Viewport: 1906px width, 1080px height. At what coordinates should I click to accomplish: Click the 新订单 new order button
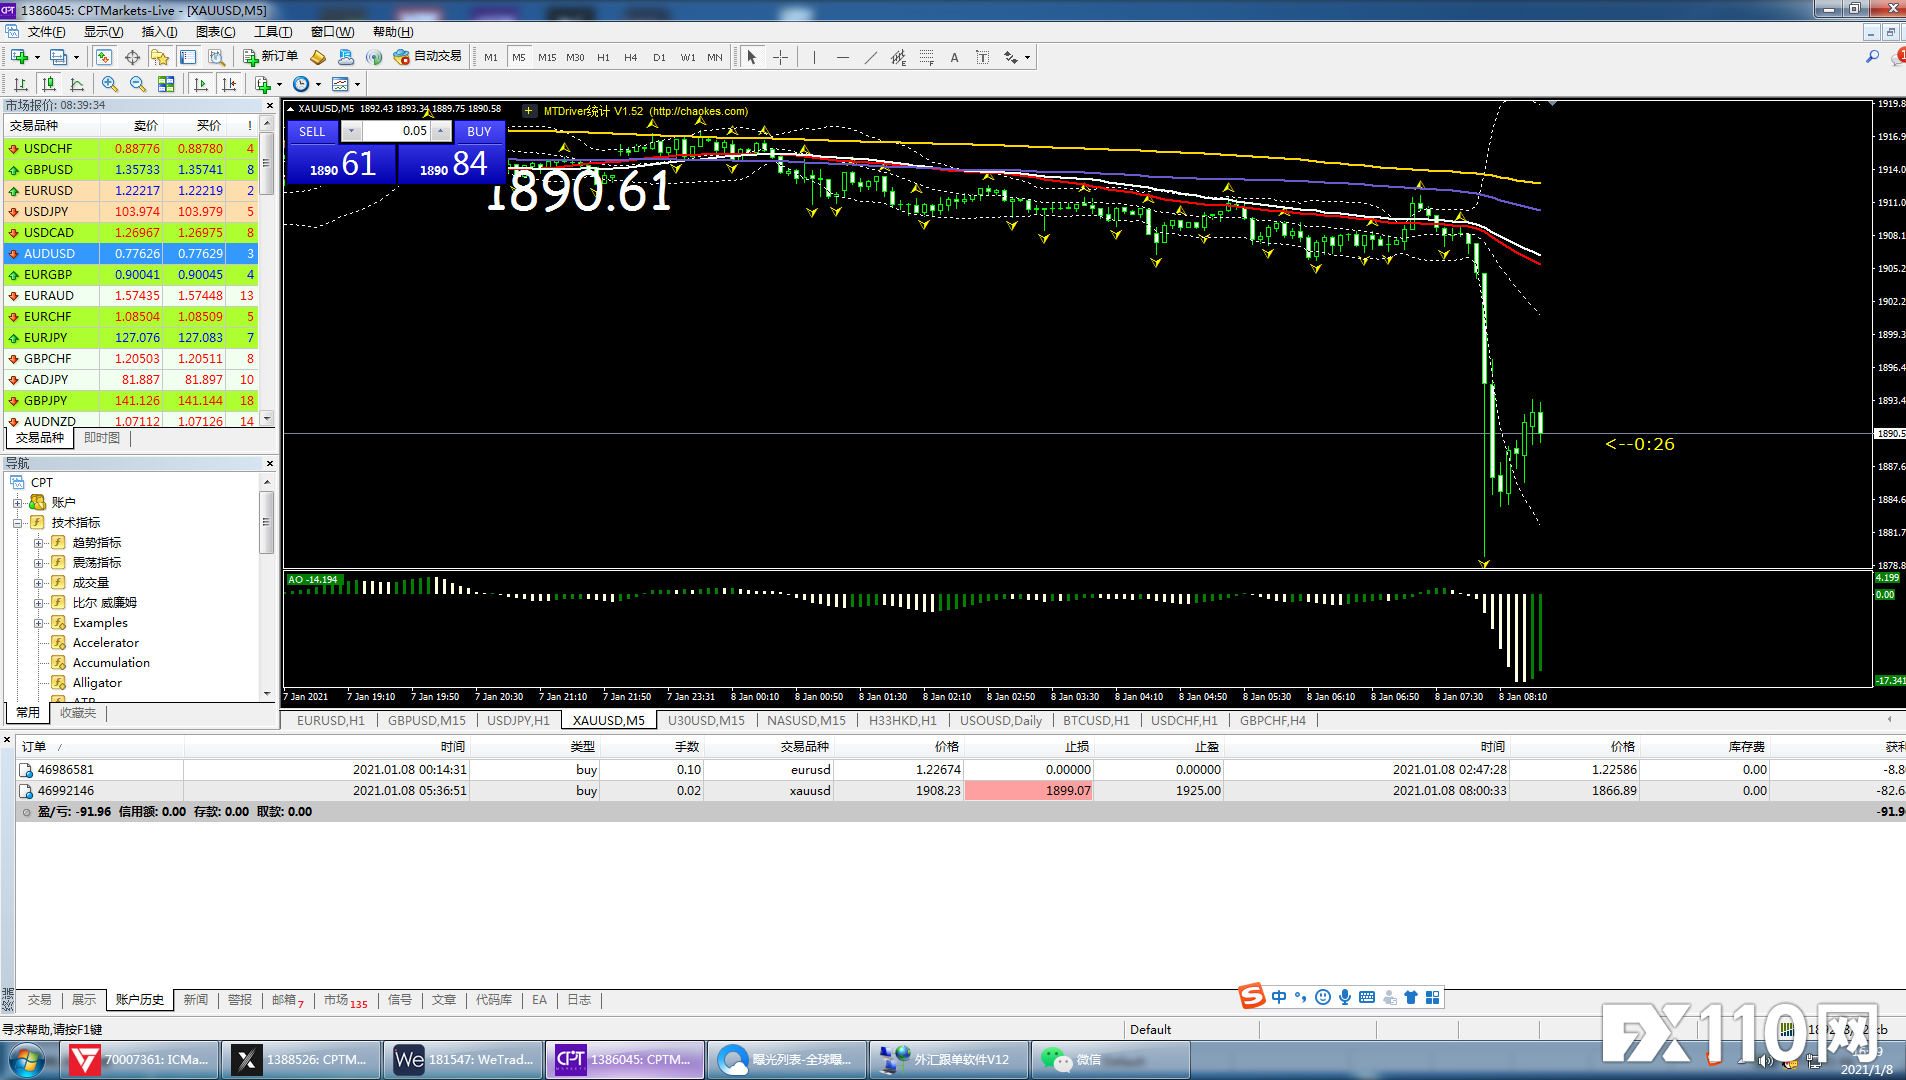pyautogui.click(x=271, y=57)
